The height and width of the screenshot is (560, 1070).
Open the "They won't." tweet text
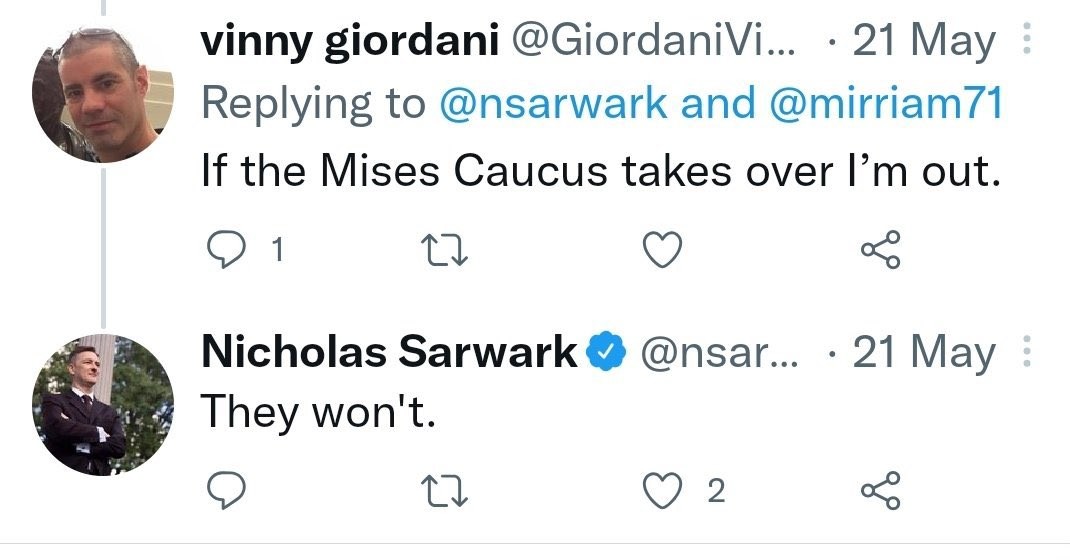(320, 412)
